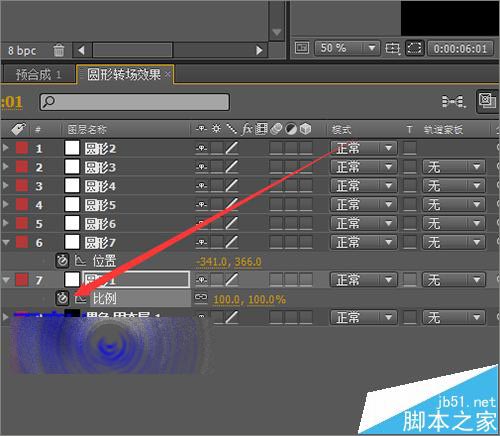This screenshot has width=500, height=436.
Task: Expand layer 1 圆形2 properties
Action: click(5, 147)
